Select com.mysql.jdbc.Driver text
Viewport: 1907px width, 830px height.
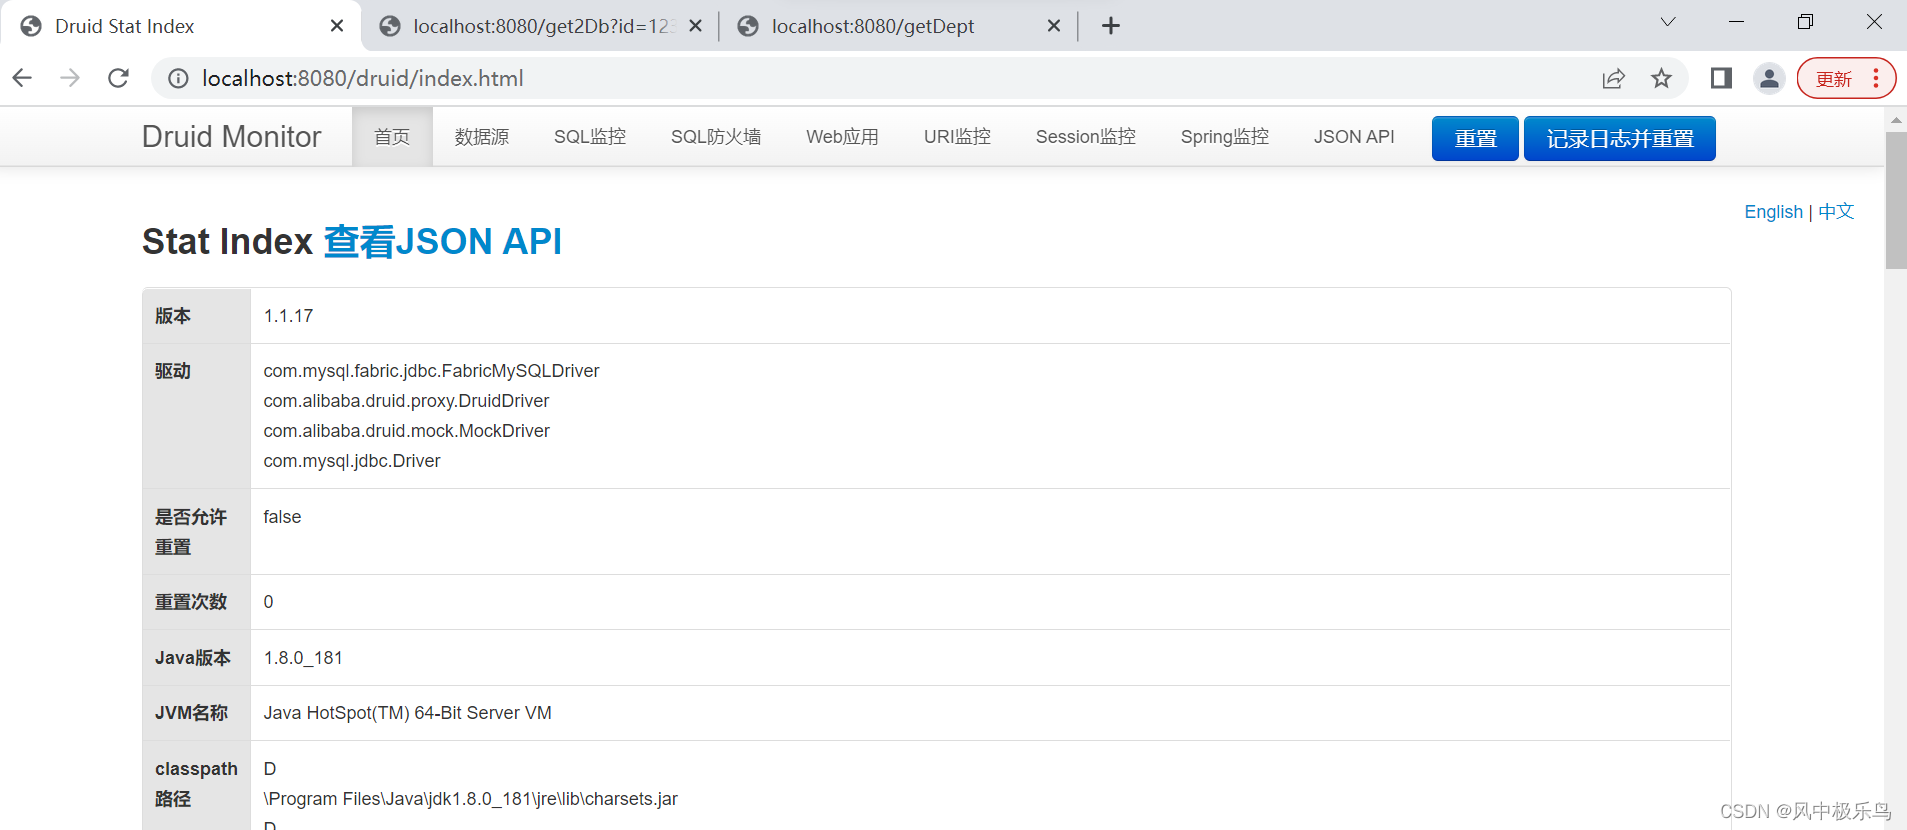click(352, 461)
